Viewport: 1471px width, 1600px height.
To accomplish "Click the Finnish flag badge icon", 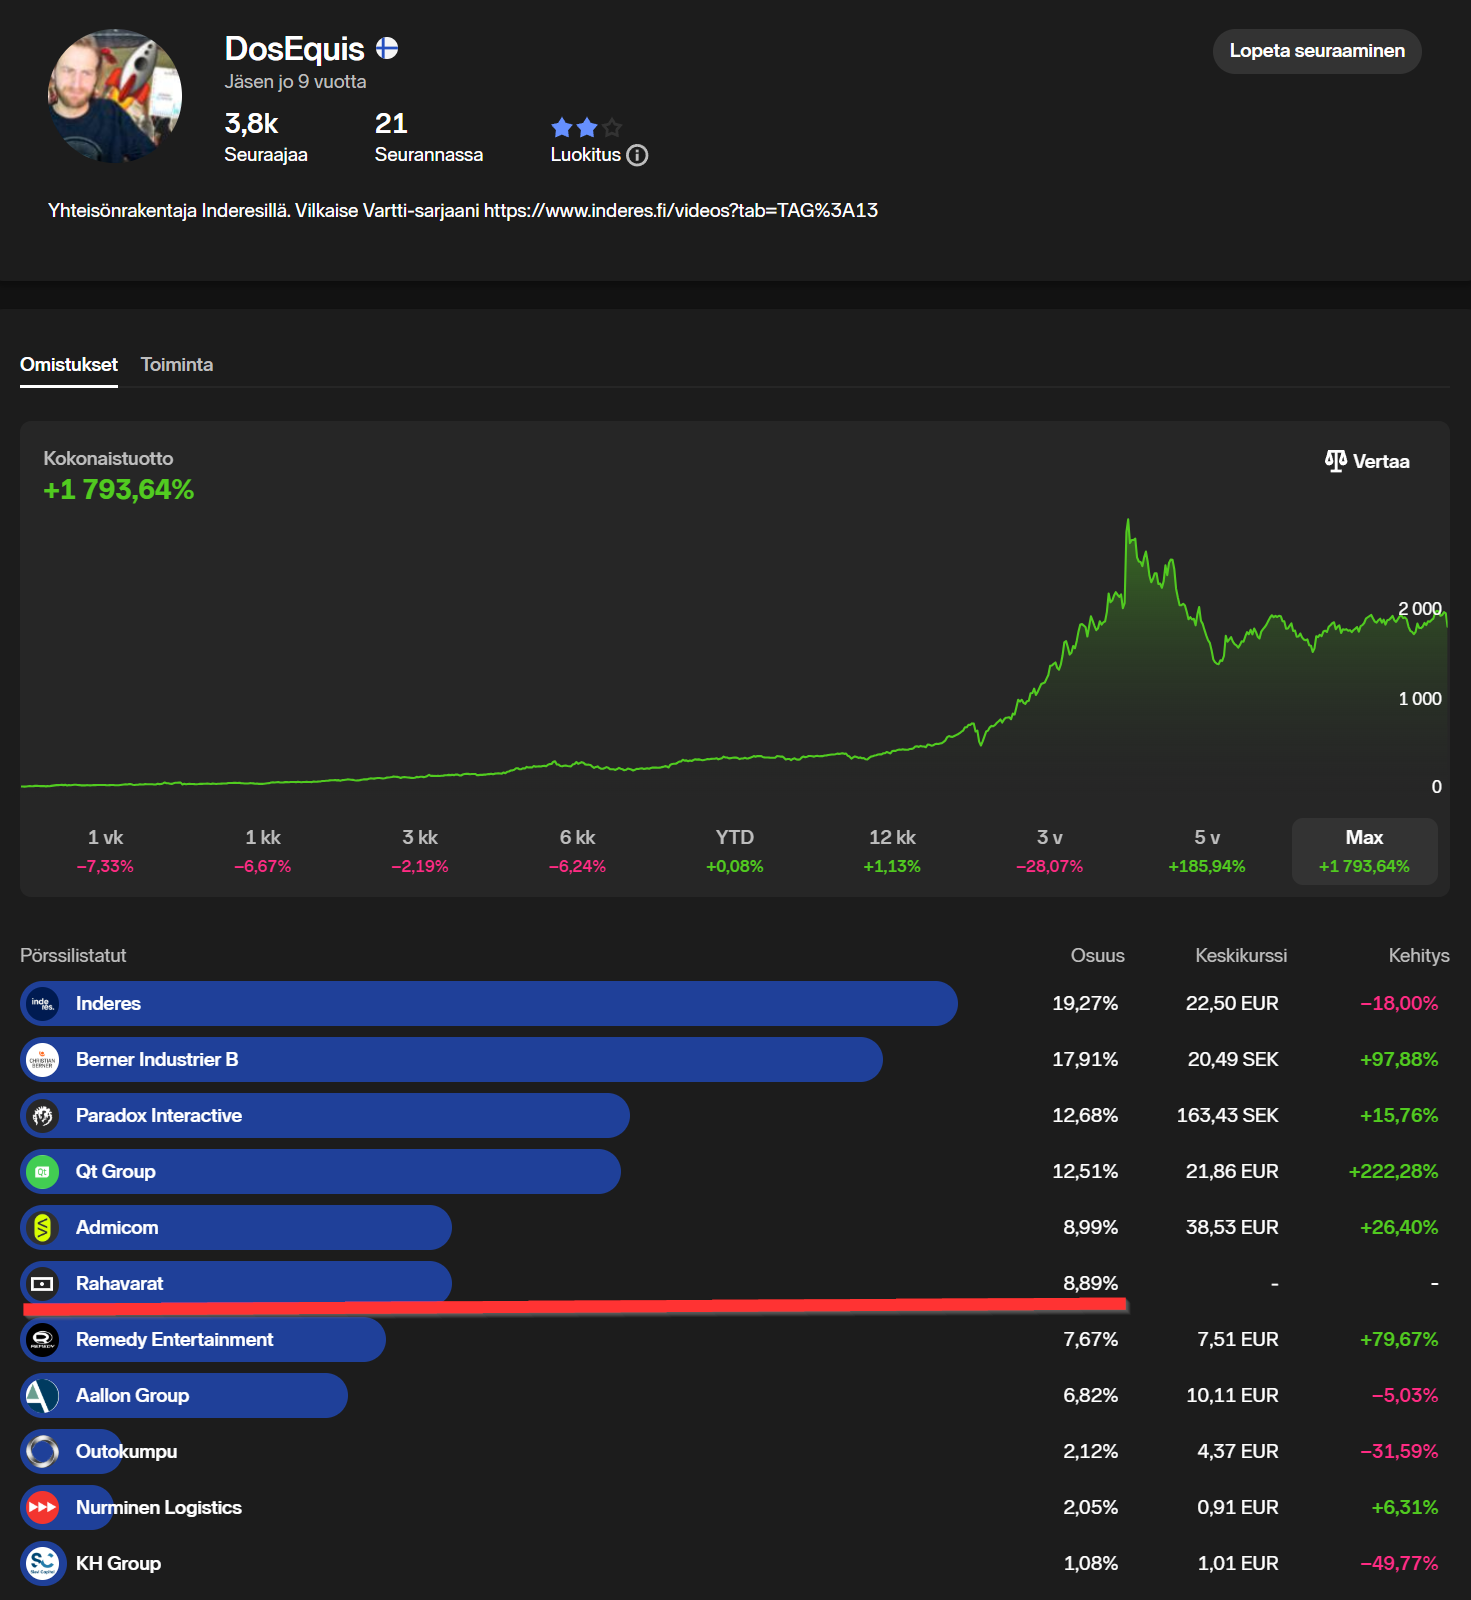I will [x=387, y=48].
